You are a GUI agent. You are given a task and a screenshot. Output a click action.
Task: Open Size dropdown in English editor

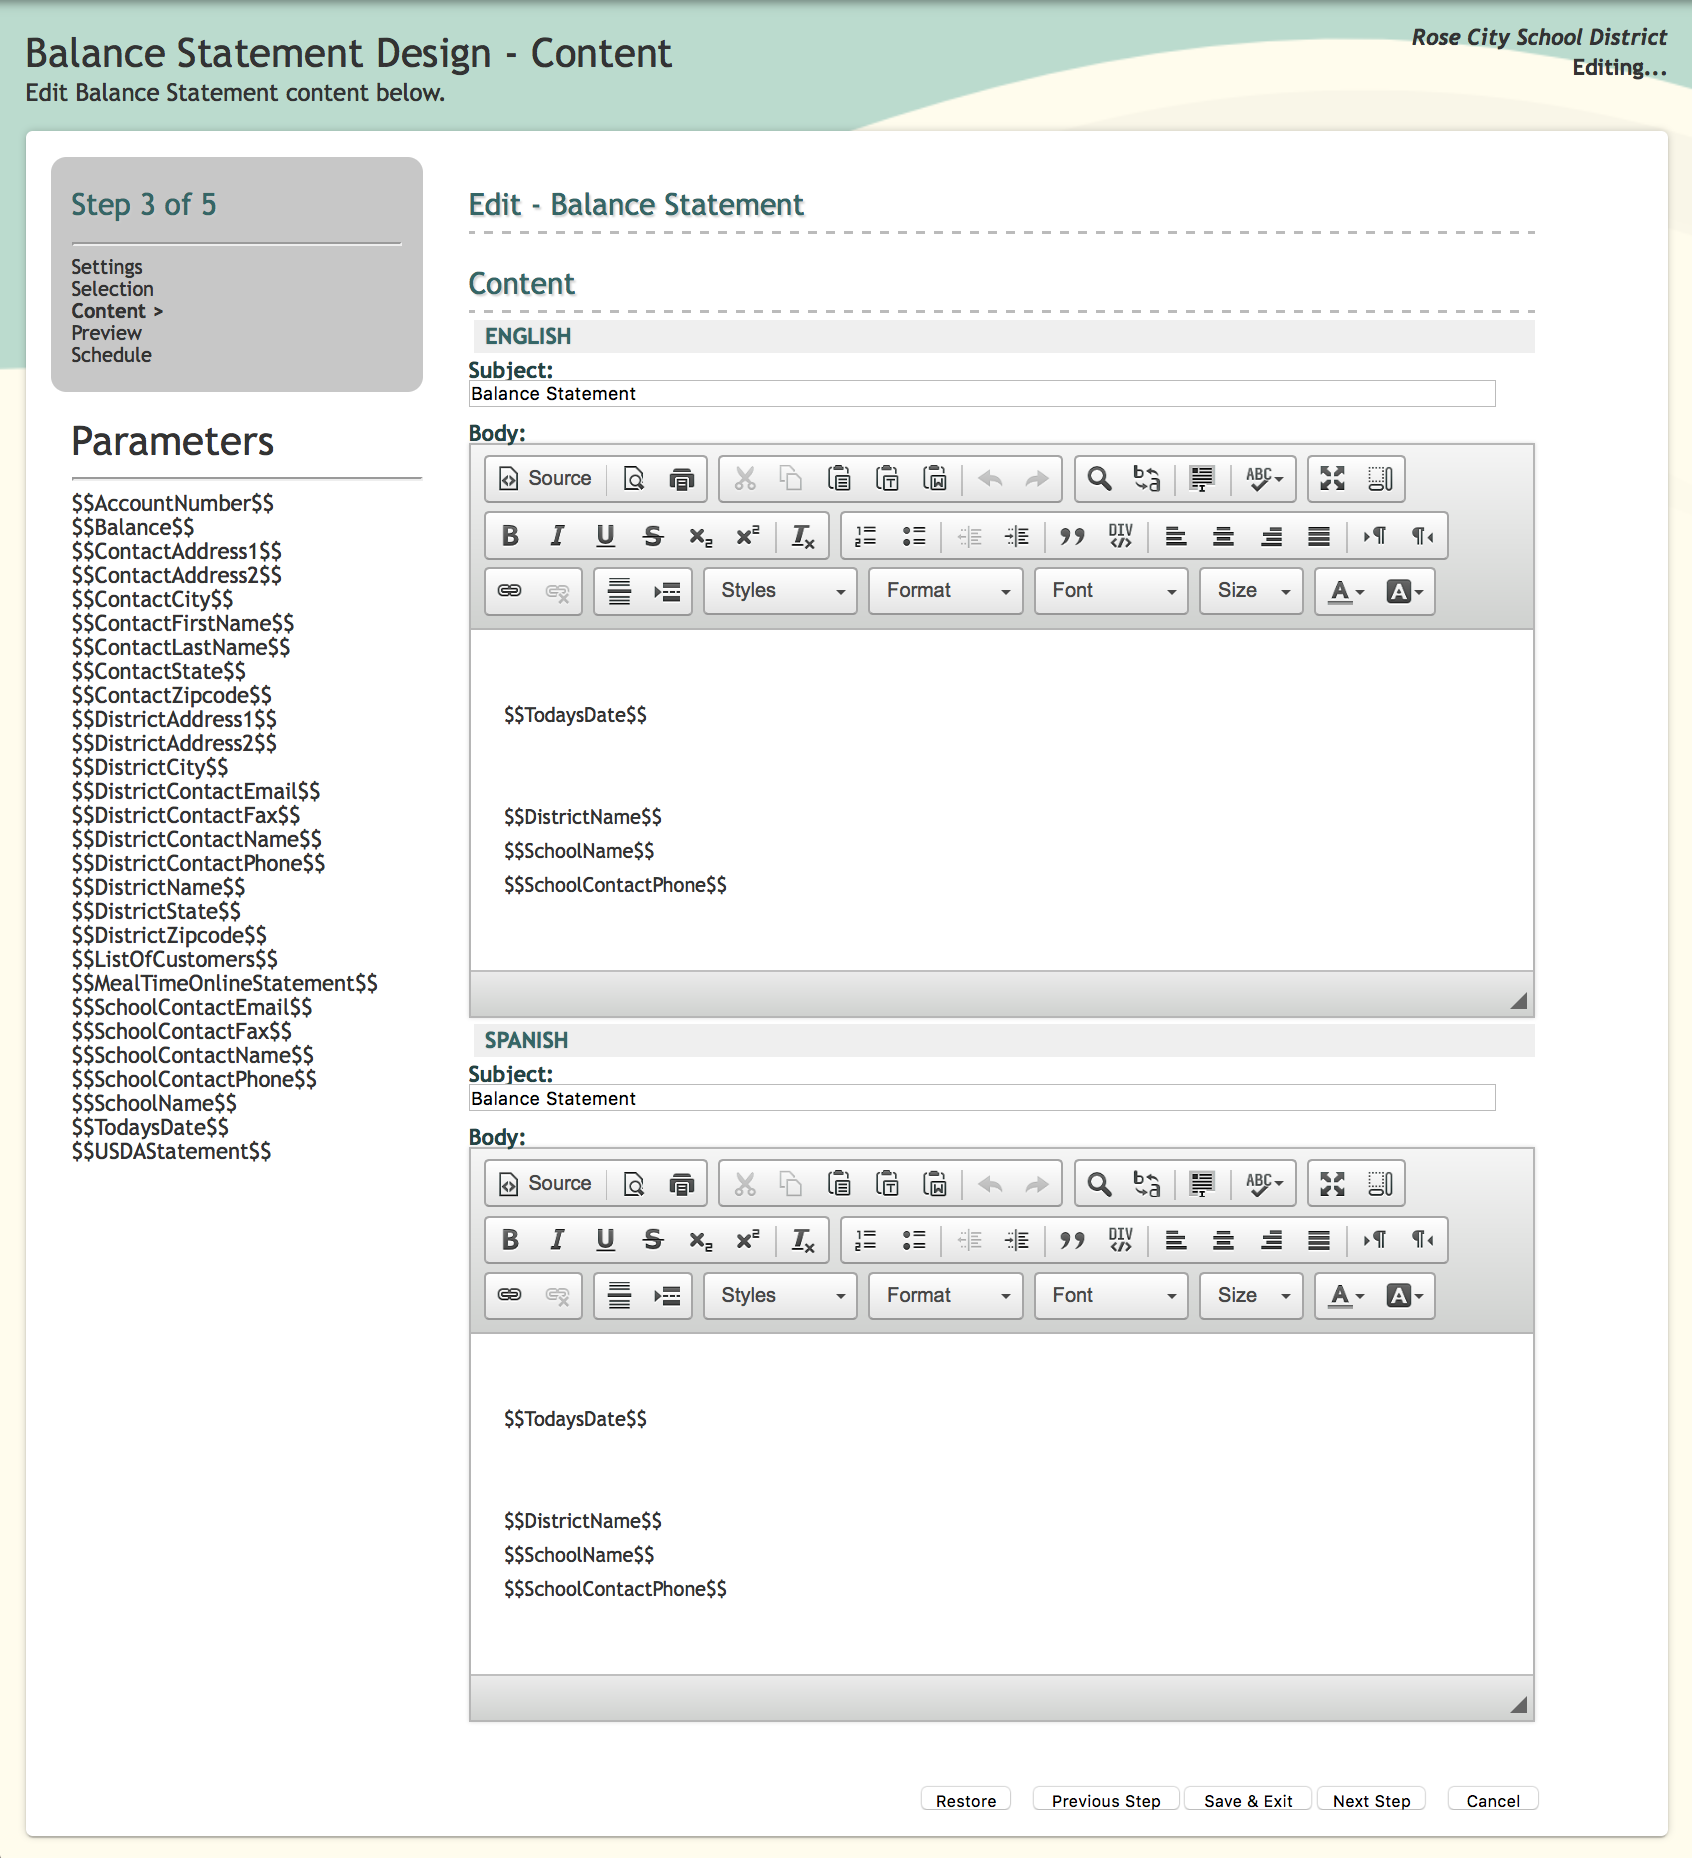(1251, 591)
